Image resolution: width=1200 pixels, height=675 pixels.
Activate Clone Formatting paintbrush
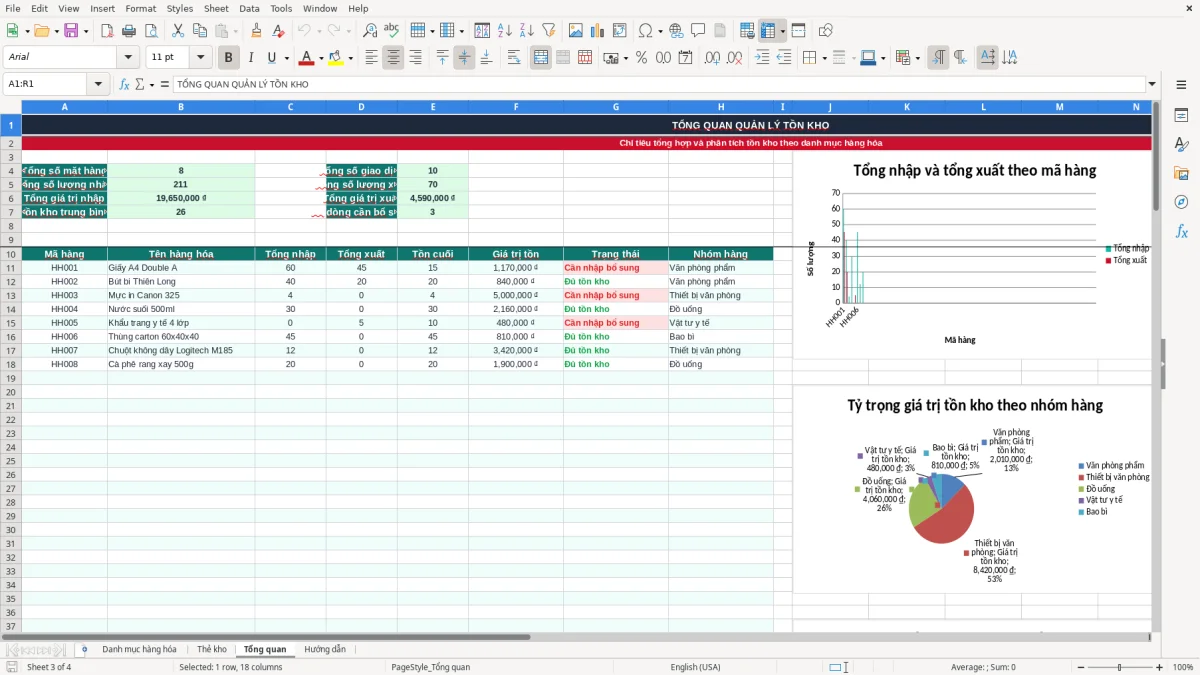tap(256, 31)
